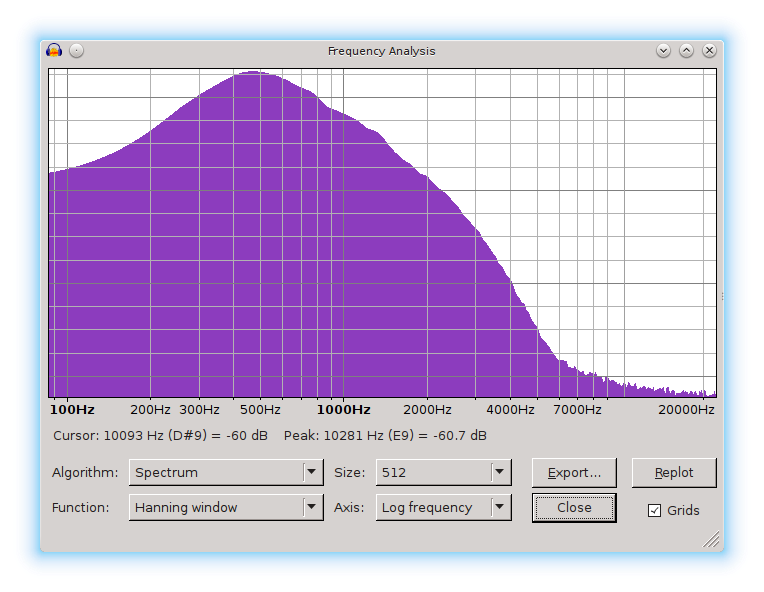
Task: Click the 1000Hz axis label
Action: pyautogui.click(x=344, y=410)
